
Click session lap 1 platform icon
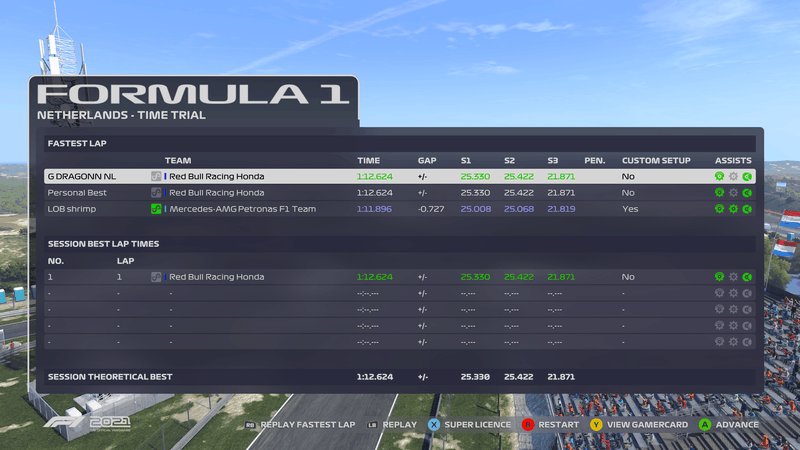[156, 277]
